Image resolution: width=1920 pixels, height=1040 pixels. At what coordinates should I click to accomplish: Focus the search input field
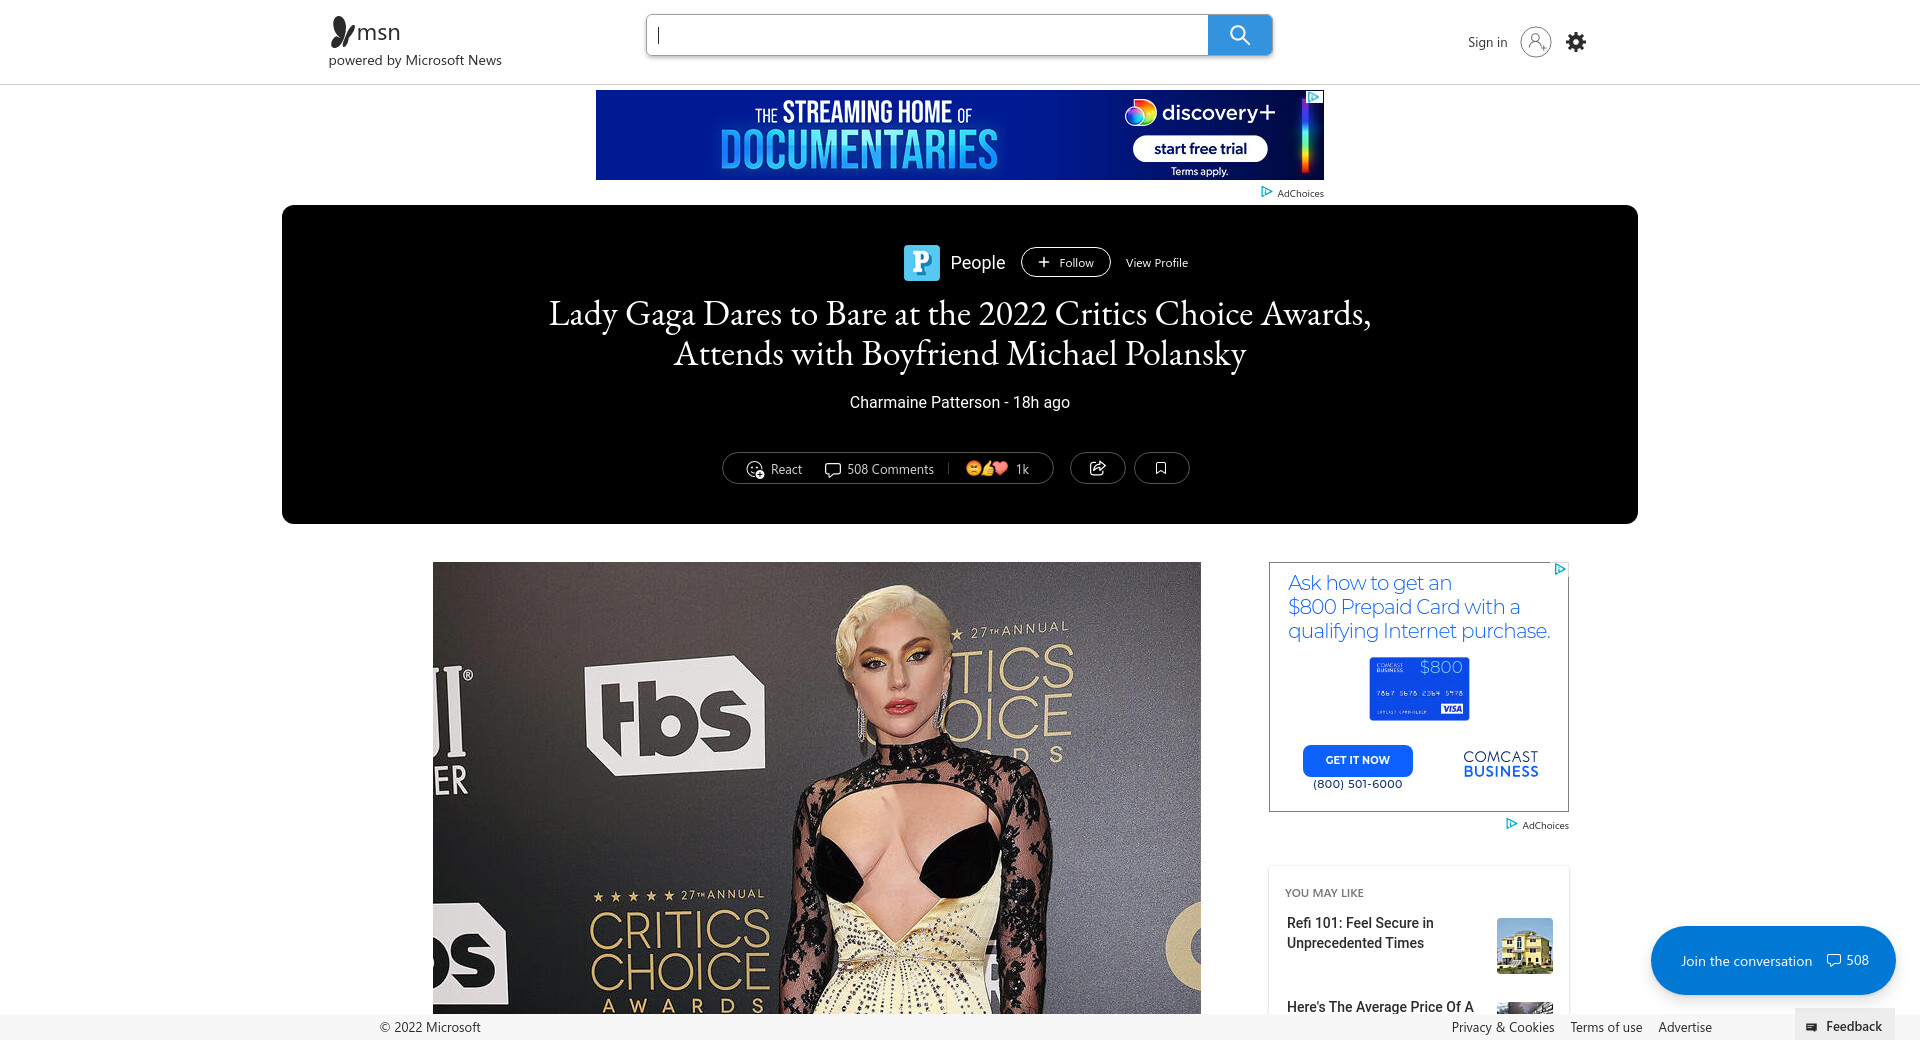927,35
